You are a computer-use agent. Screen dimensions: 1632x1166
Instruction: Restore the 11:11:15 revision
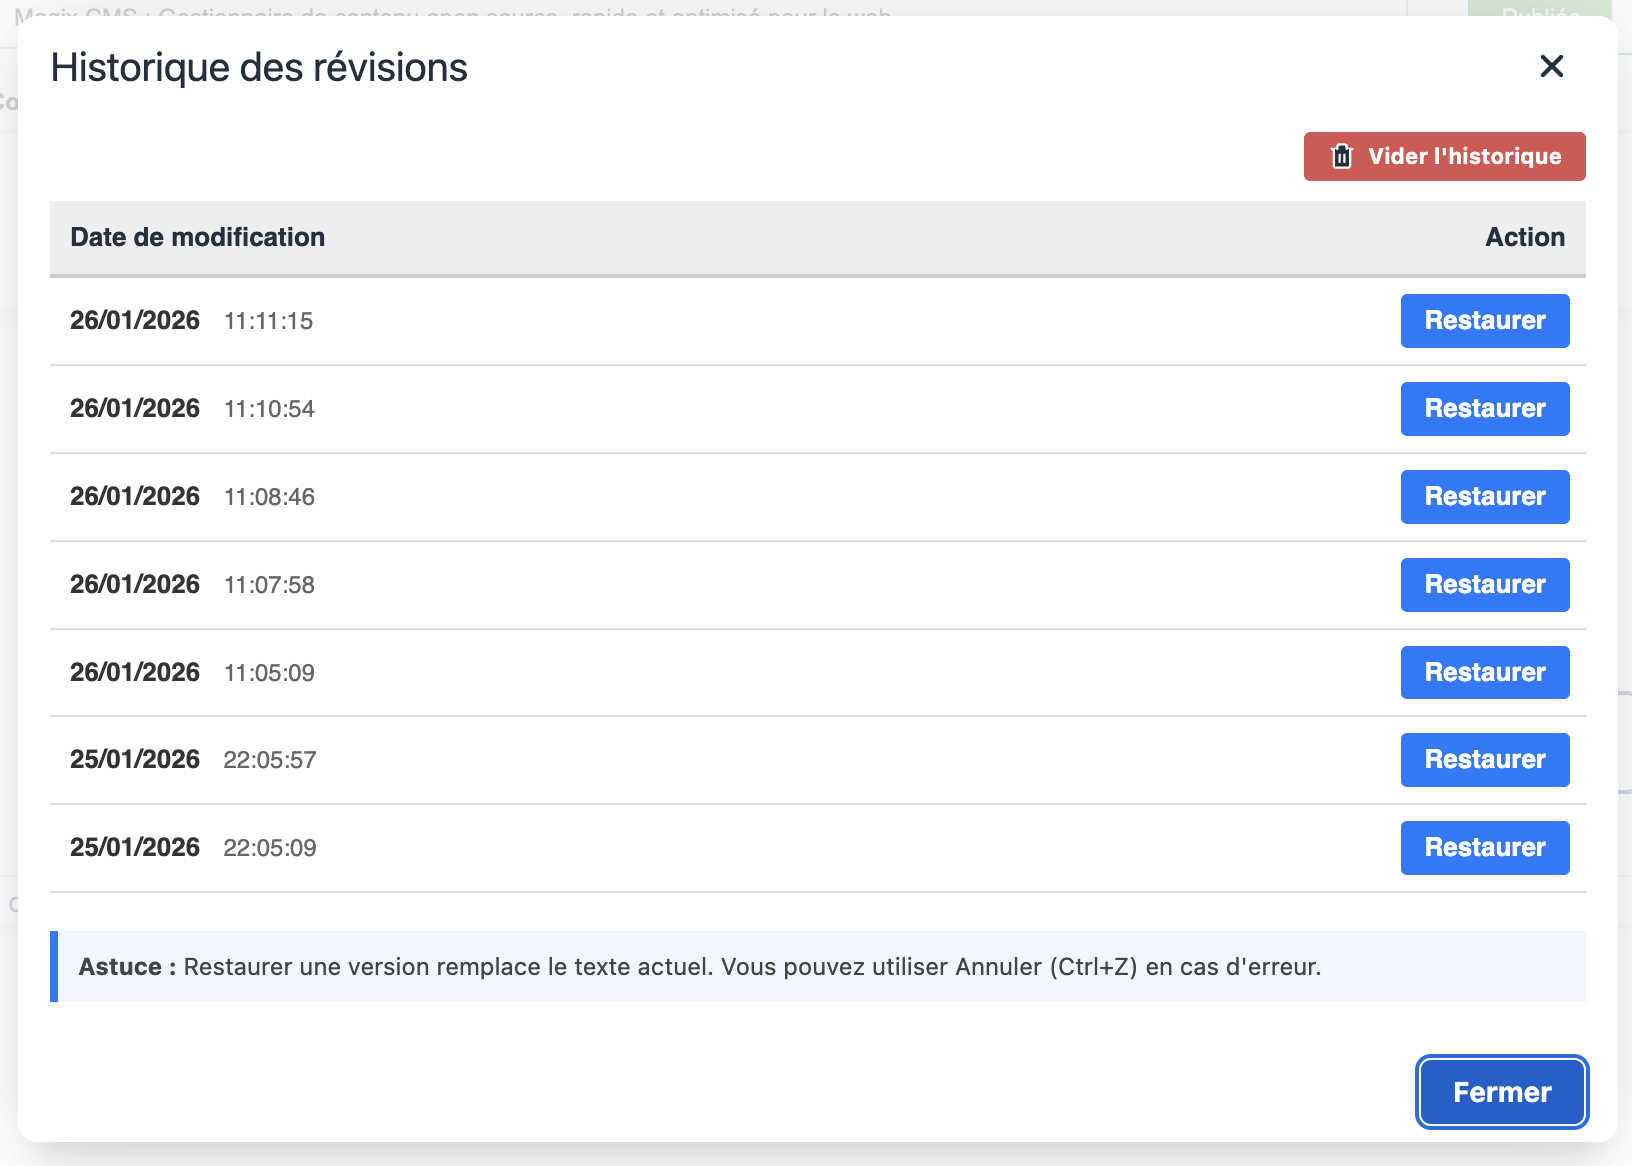coord(1484,321)
